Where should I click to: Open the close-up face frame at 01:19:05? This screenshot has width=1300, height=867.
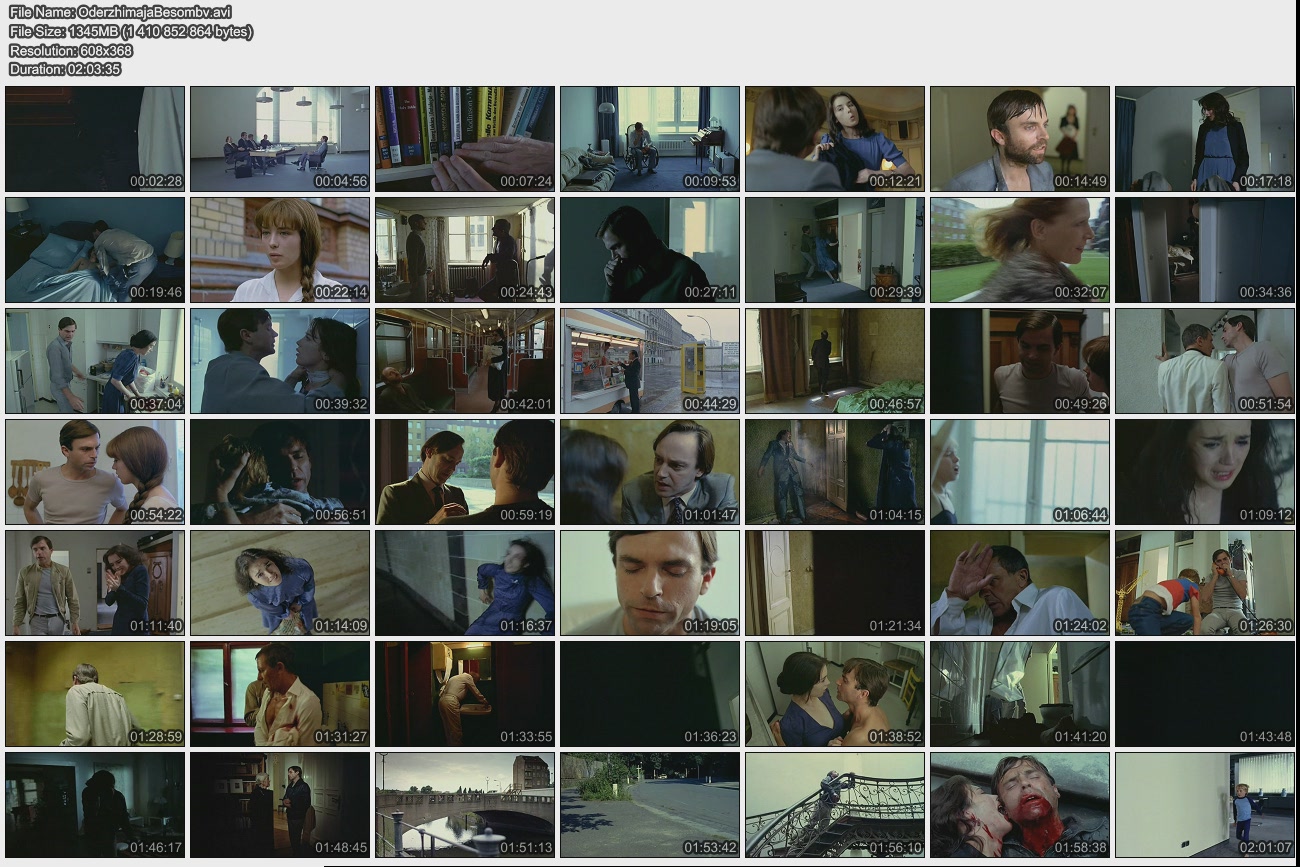[650, 583]
